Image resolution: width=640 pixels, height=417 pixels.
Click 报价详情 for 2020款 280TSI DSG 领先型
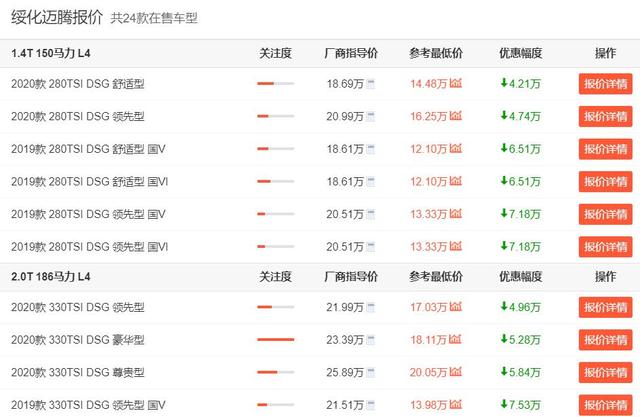[x=605, y=116]
